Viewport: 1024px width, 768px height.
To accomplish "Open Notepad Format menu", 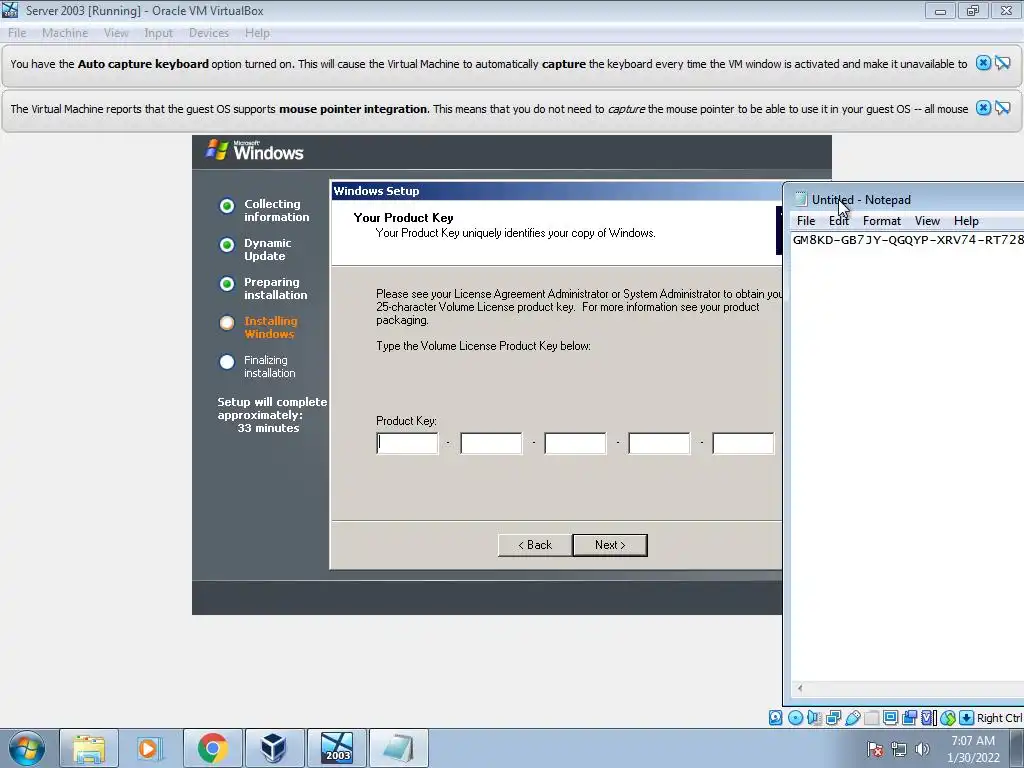I will pos(882,221).
